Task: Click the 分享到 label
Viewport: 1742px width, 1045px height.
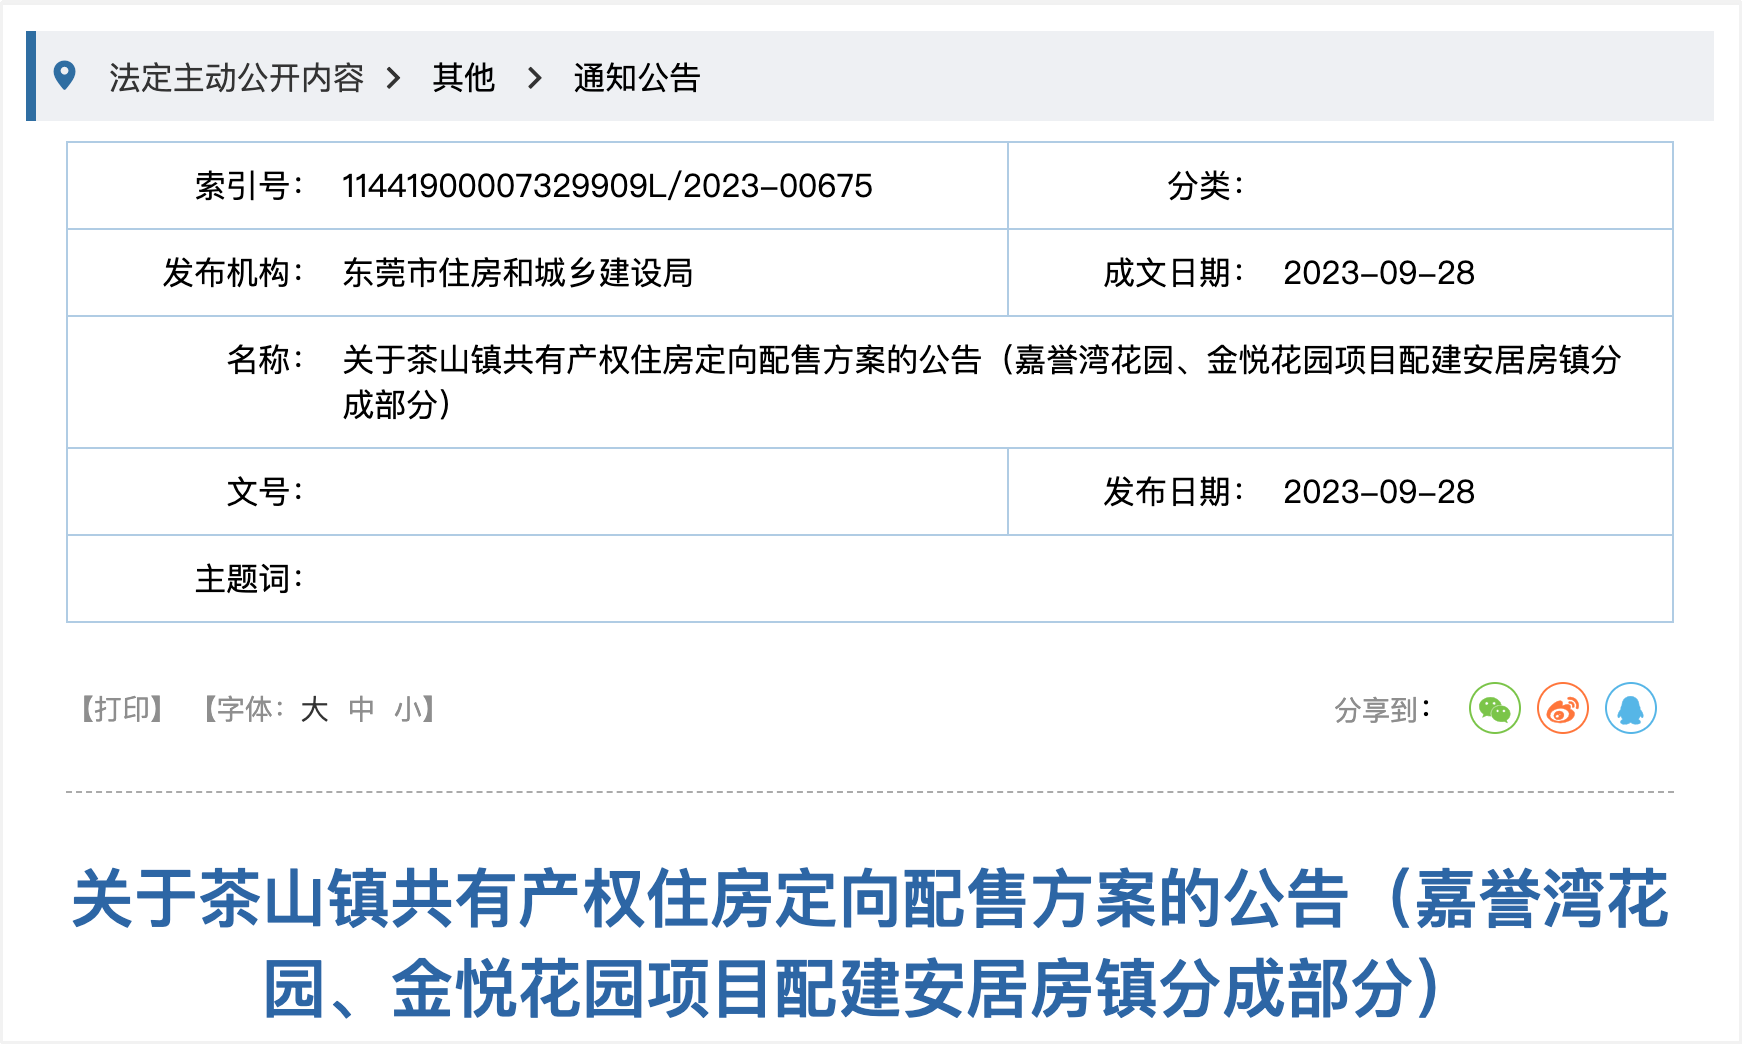Action: [x=1382, y=710]
